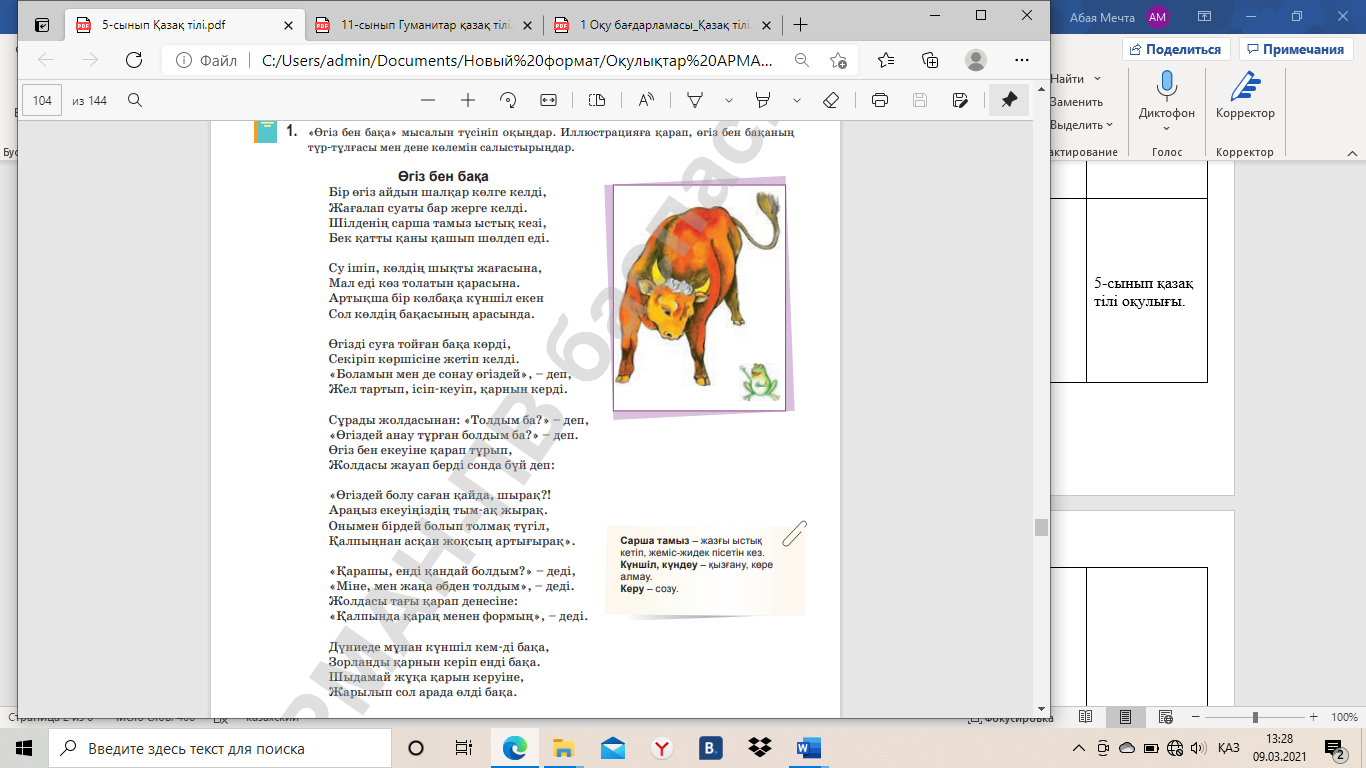This screenshot has height=768, width=1366.
Task: Expand the Draw tool options arrow
Action: (729, 100)
